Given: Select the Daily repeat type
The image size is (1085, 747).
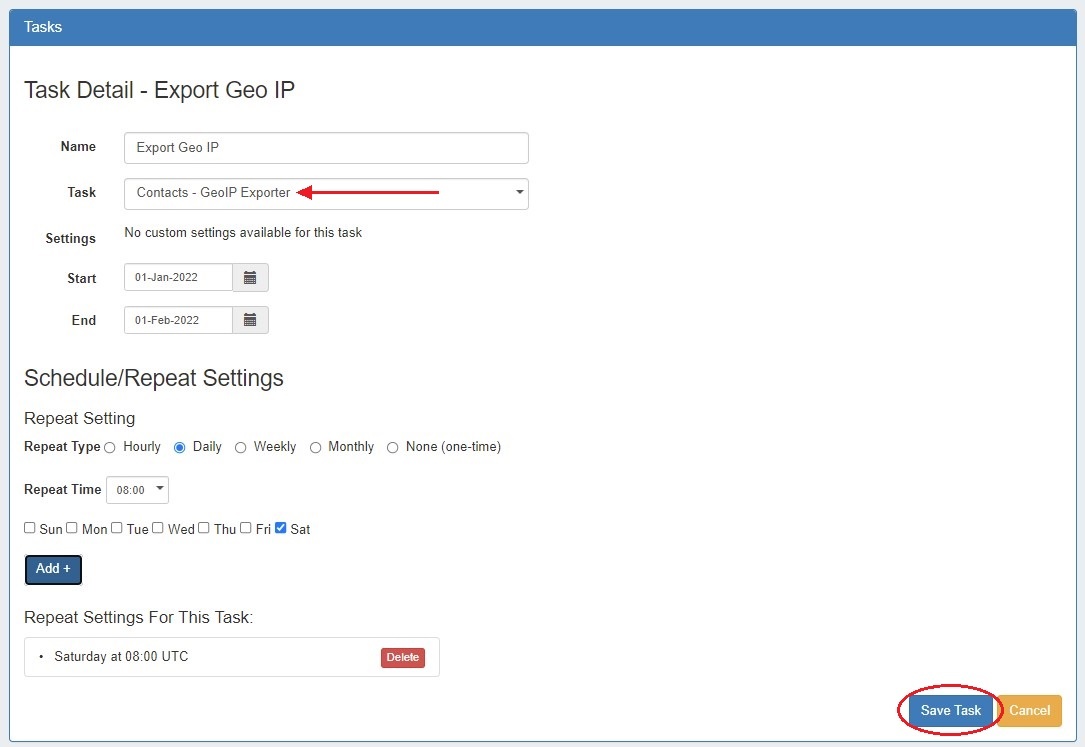Looking at the screenshot, I should (180, 448).
